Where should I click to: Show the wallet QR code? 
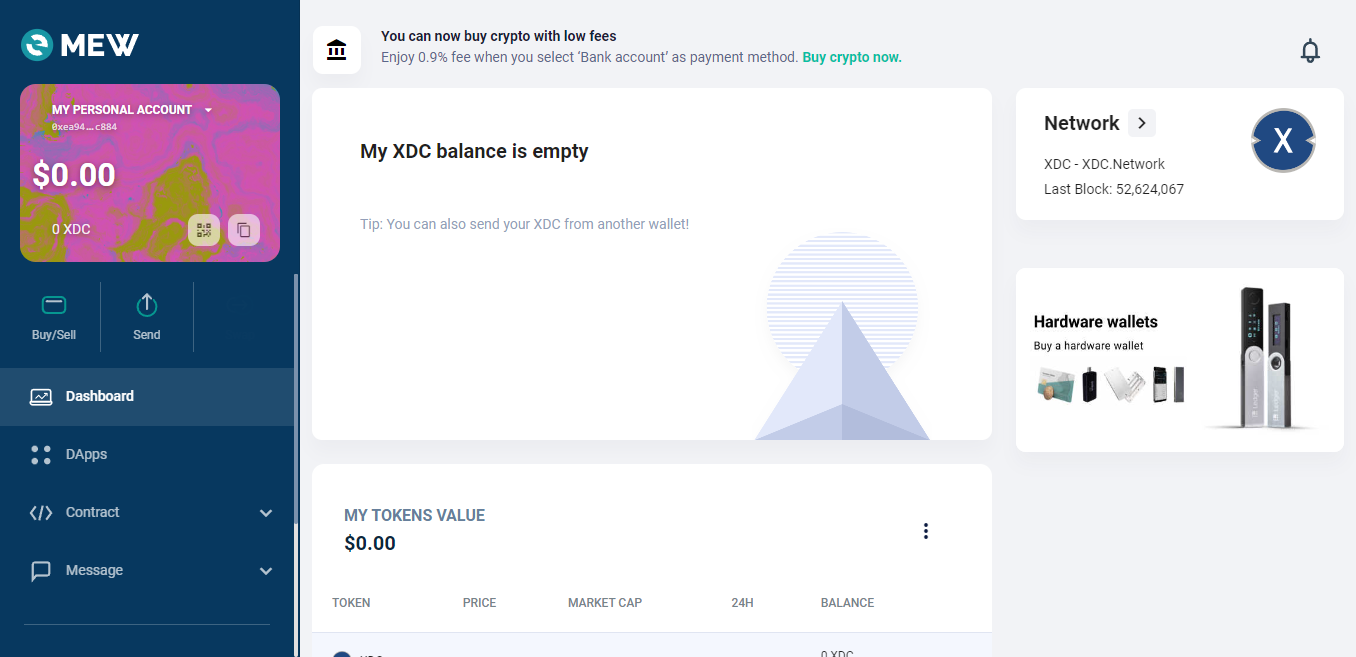[204, 230]
